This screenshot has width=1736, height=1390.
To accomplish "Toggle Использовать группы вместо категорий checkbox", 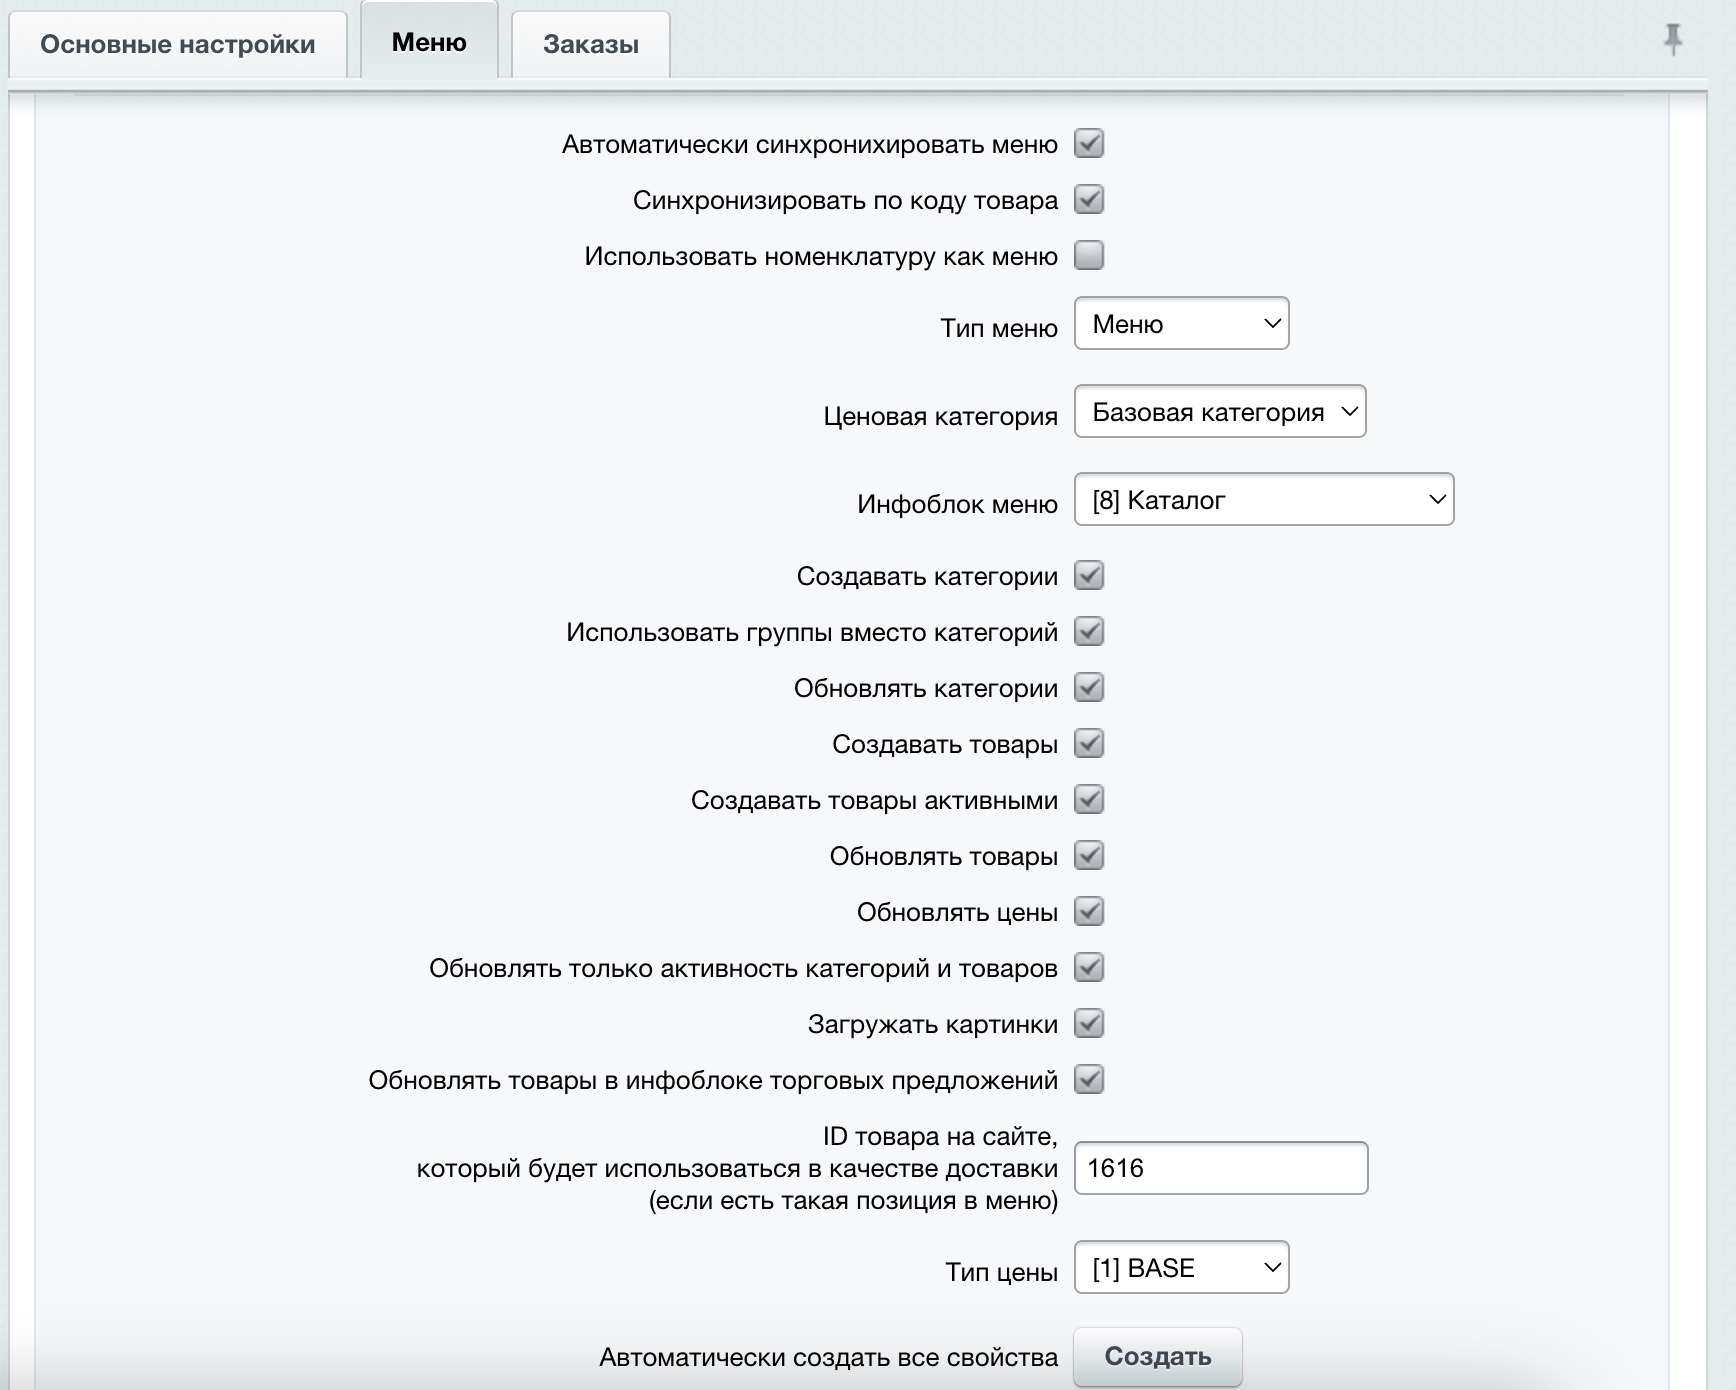I will (x=1089, y=632).
